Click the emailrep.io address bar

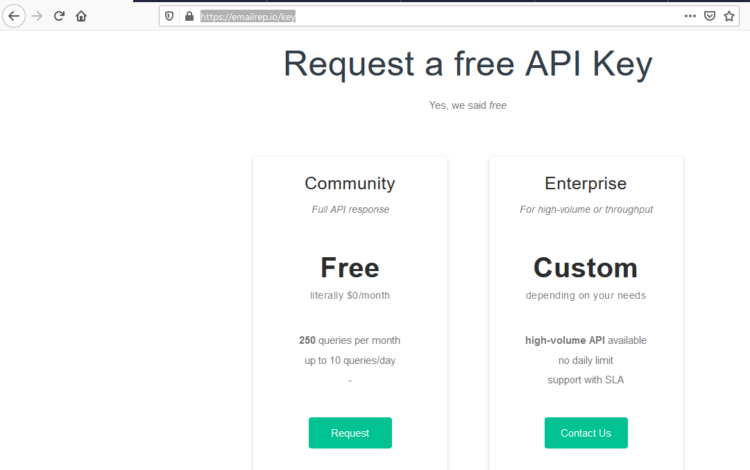tap(420, 16)
